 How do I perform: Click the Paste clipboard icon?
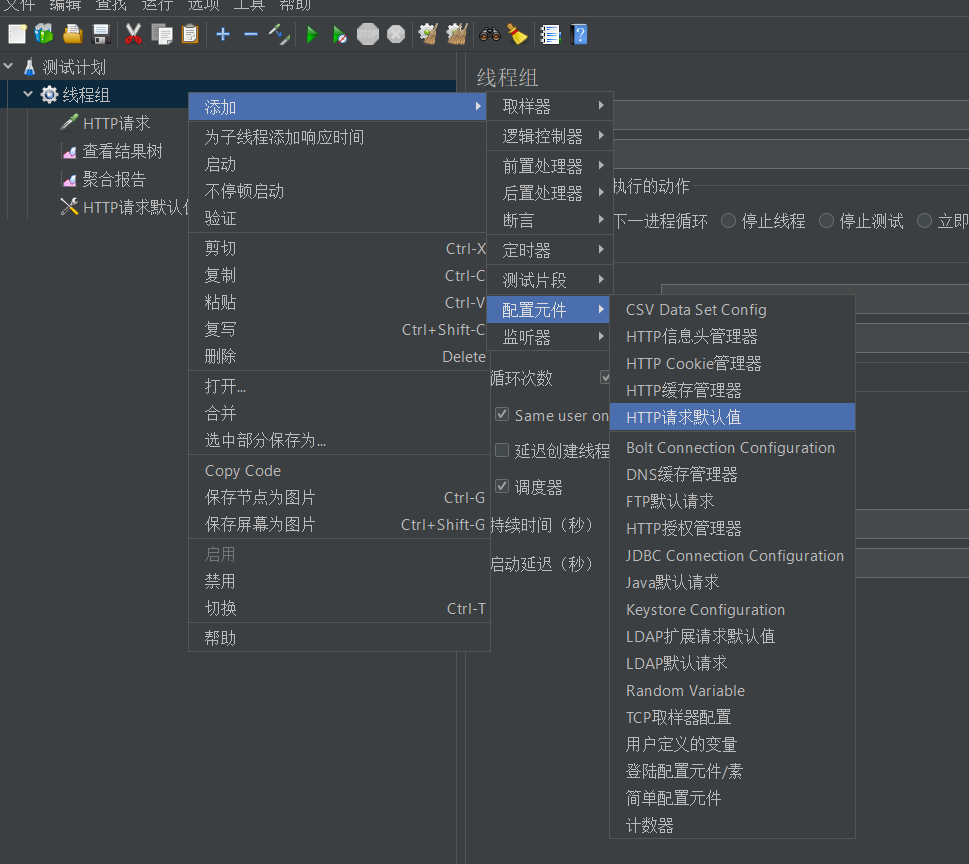[x=190, y=34]
